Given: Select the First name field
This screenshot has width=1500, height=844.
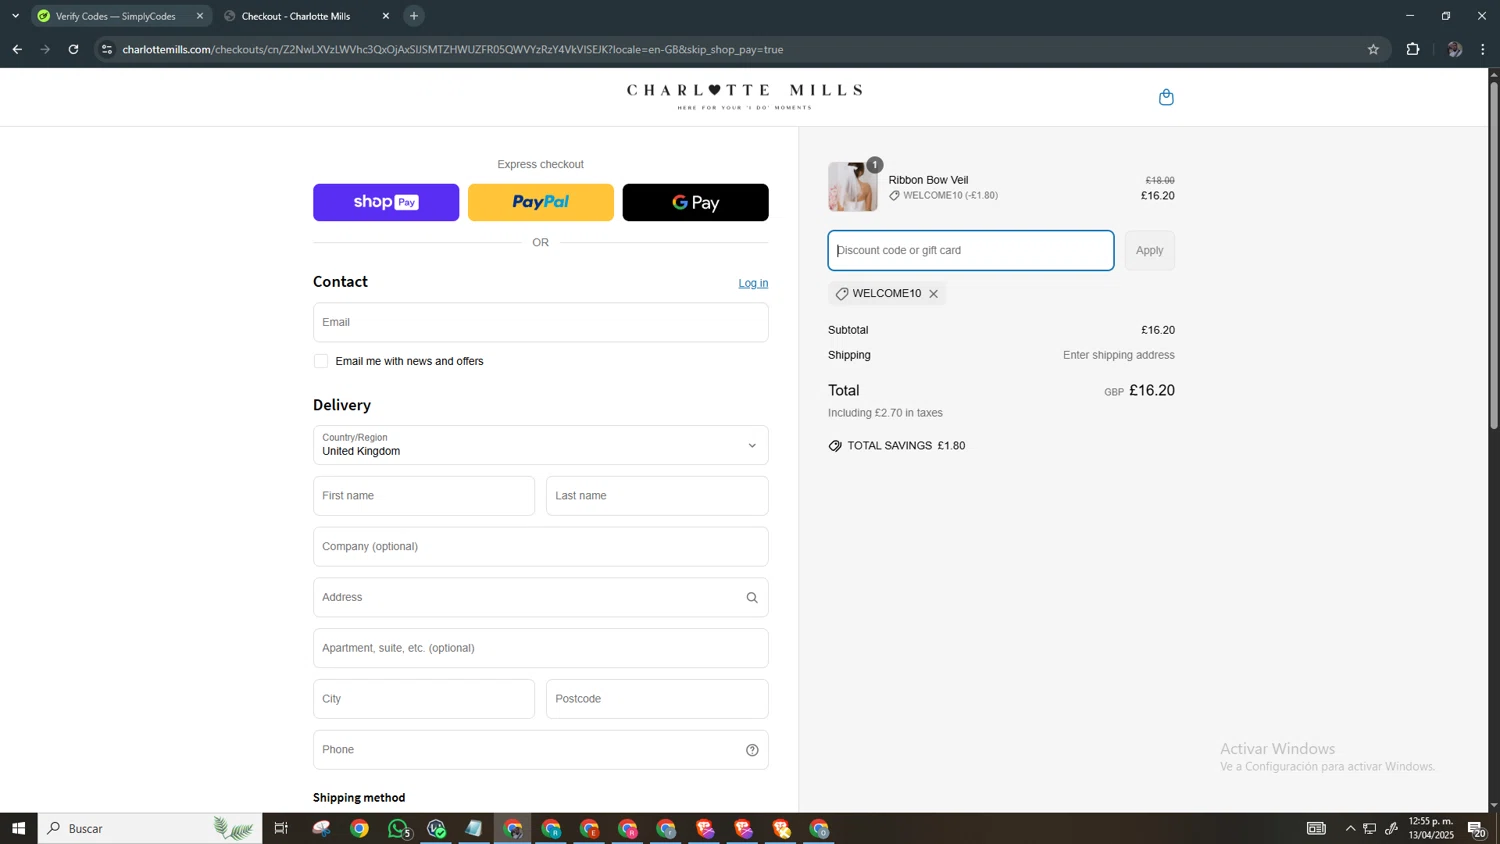Looking at the screenshot, I should 424,496.
